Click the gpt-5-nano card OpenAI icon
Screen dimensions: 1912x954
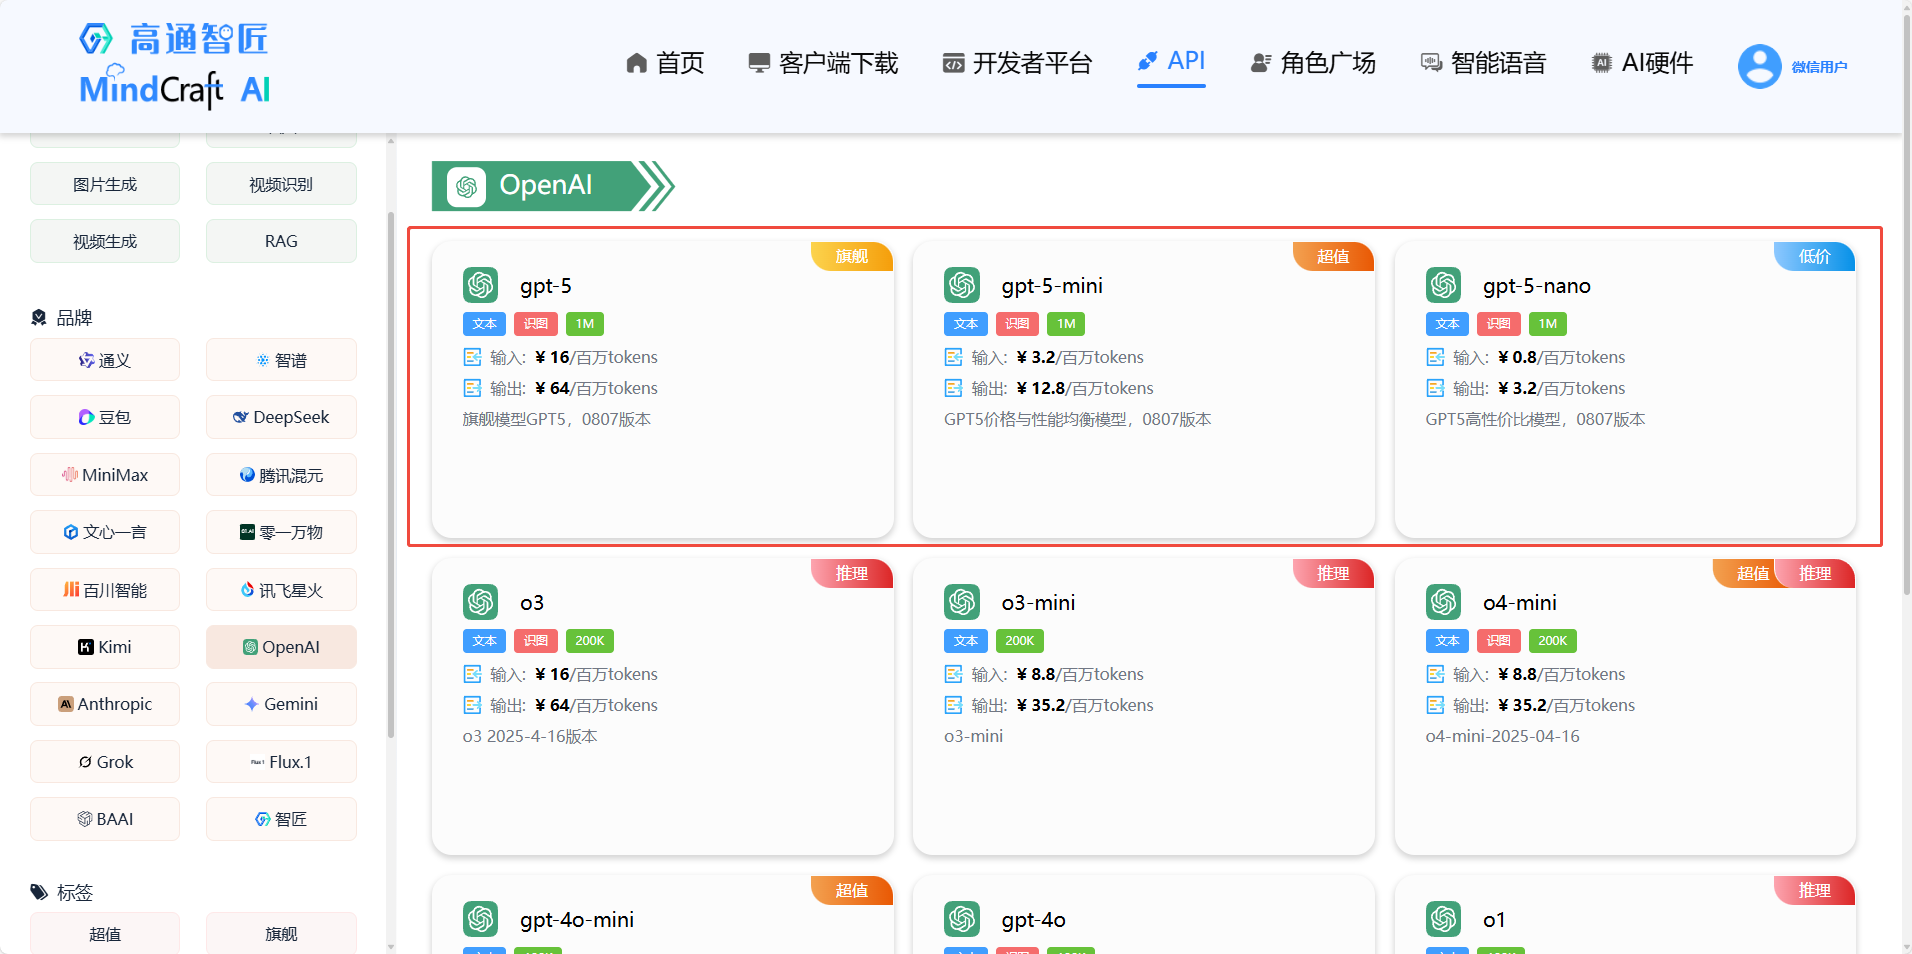coord(1444,285)
